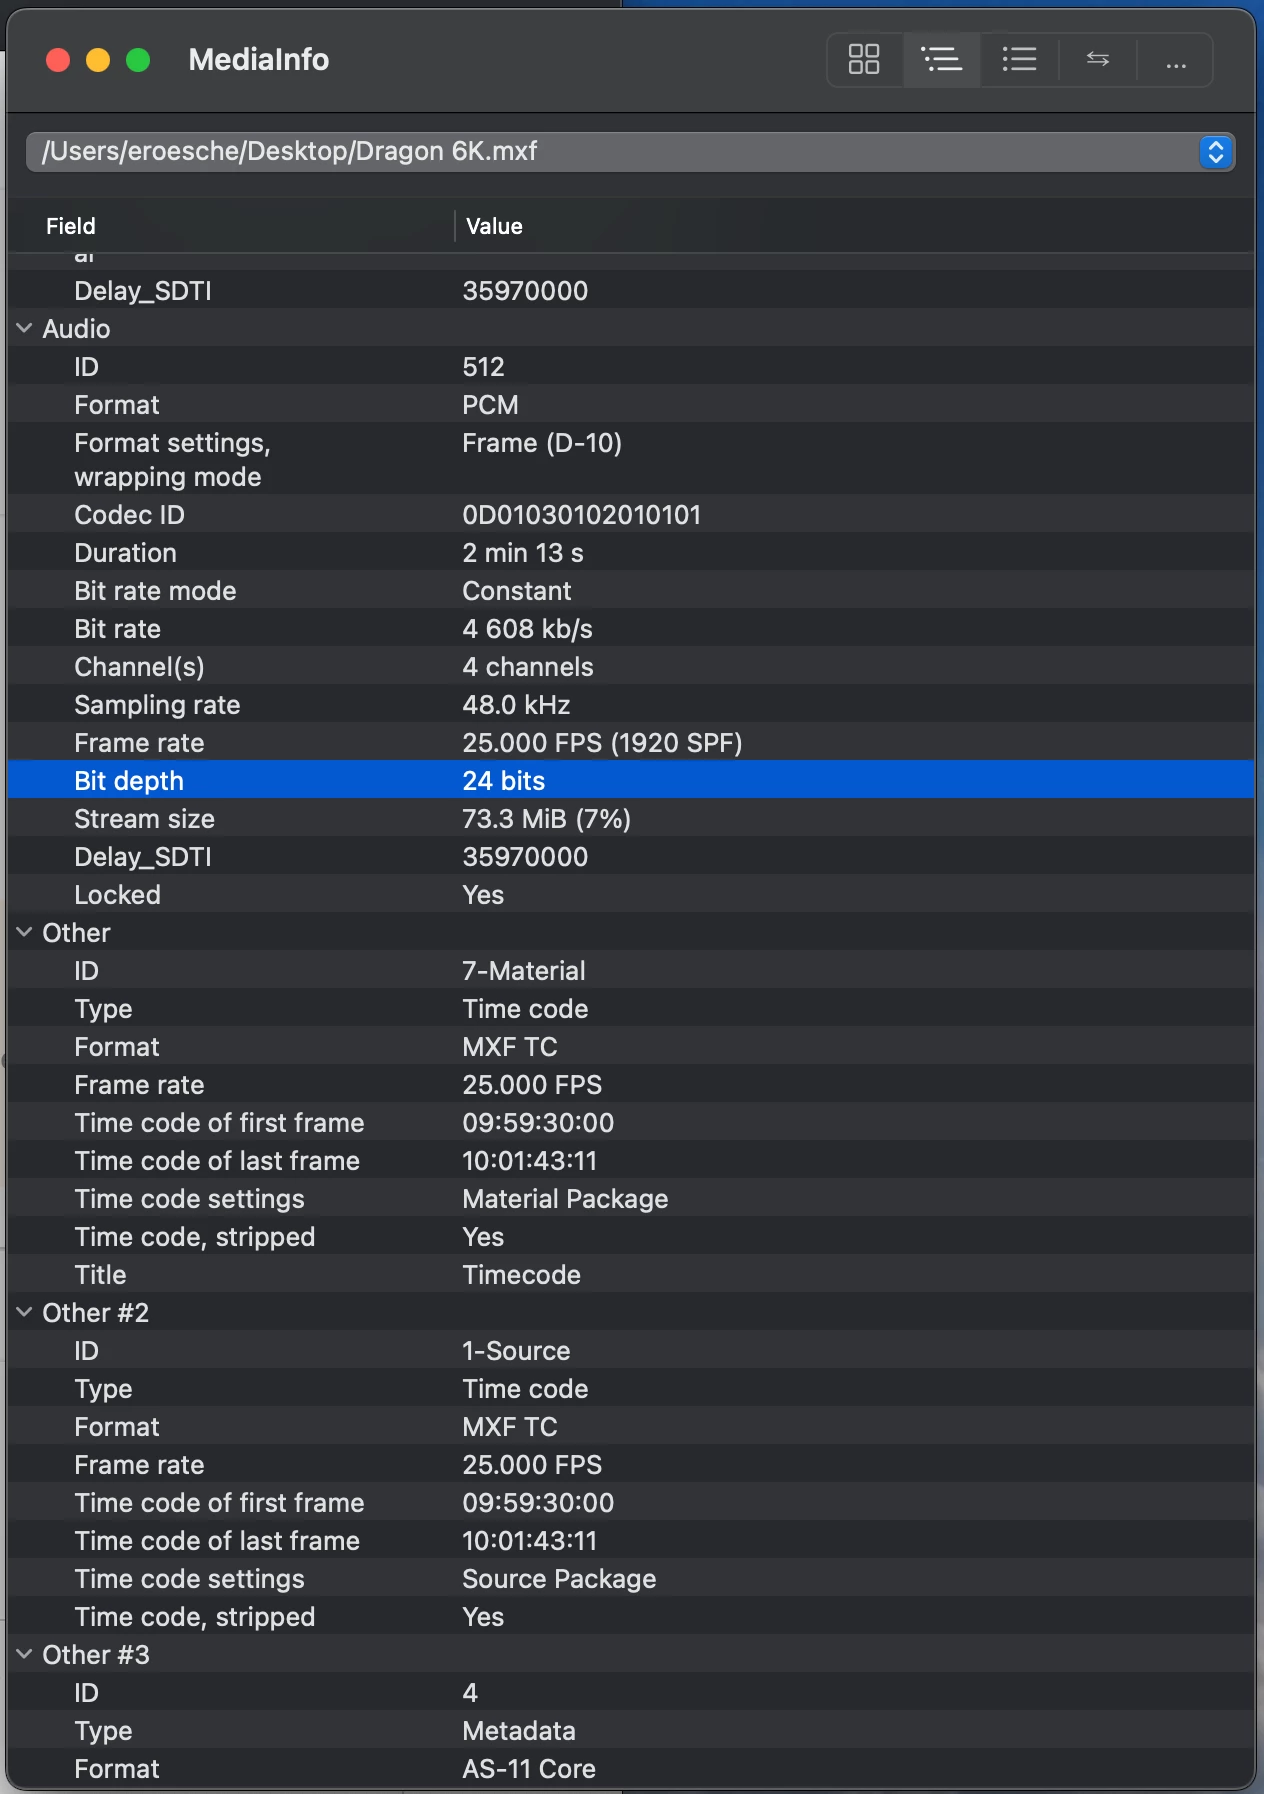Collapse the Other #3 section
The image size is (1264, 1794).
(x=25, y=1654)
